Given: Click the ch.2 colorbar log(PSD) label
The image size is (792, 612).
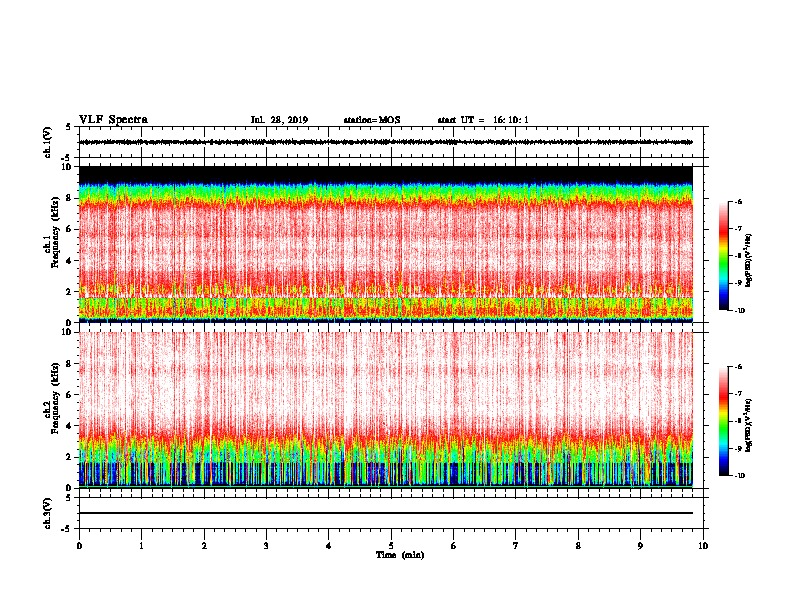Looking at the screenshot, I should pyautogui.click(x=749, y=425).
